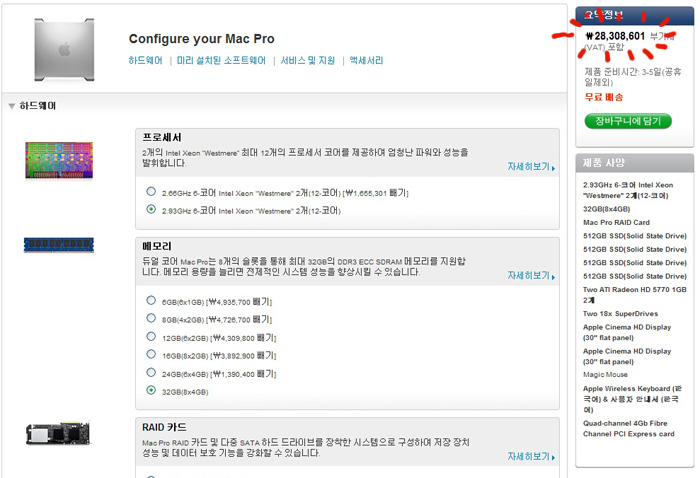Click the 프로세서 section title
The width and height of the screenshot is (700, 478).
tap(162, 137)
